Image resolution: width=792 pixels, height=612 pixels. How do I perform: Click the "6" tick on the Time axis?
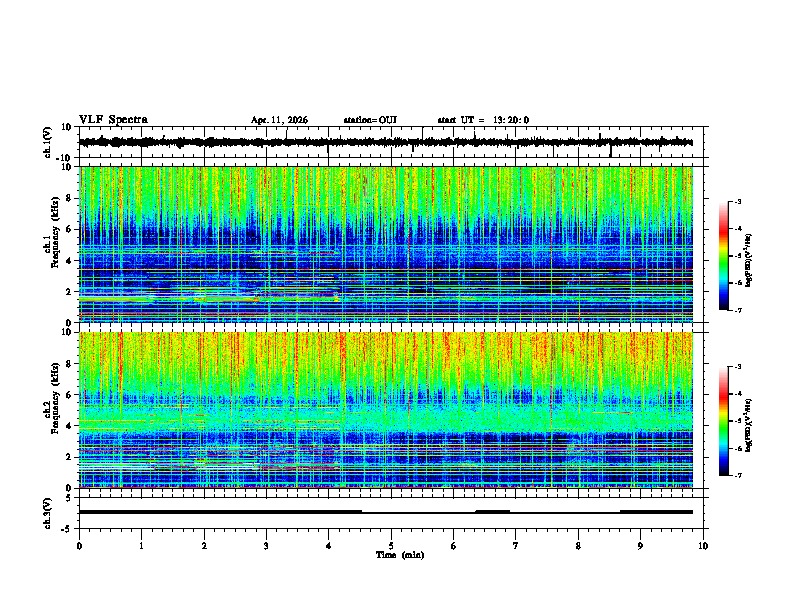(x=454, y=546)
